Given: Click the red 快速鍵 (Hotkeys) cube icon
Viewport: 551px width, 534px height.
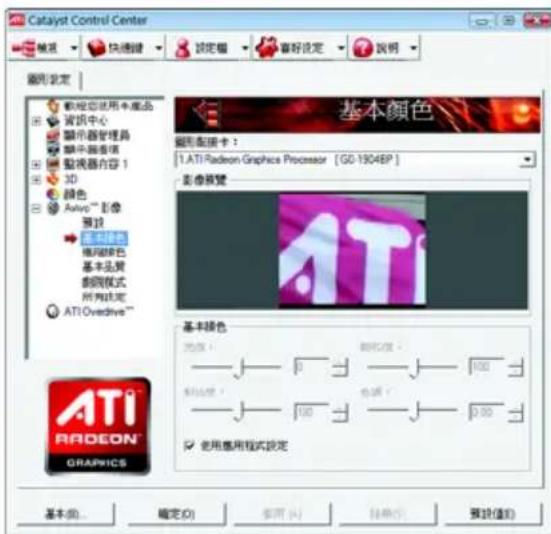Looking at the screenshot, I should [96, 48].
